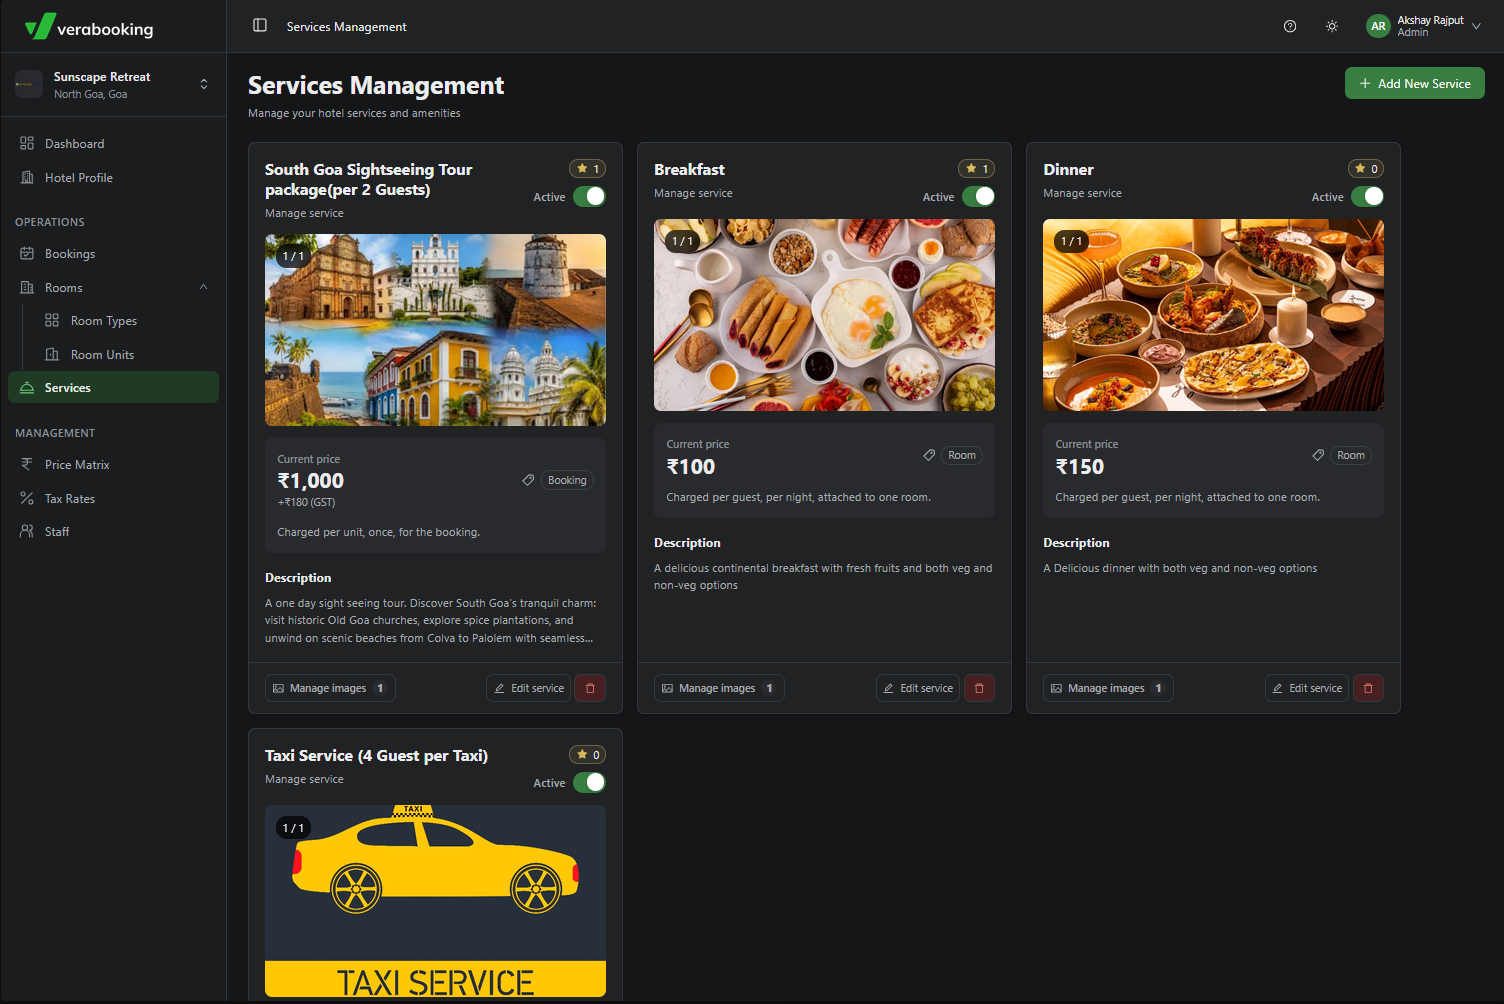Click star rating badge on South Goa tour
Image resolution: width=1504 pixels, height=1004 pixels.
587,169
